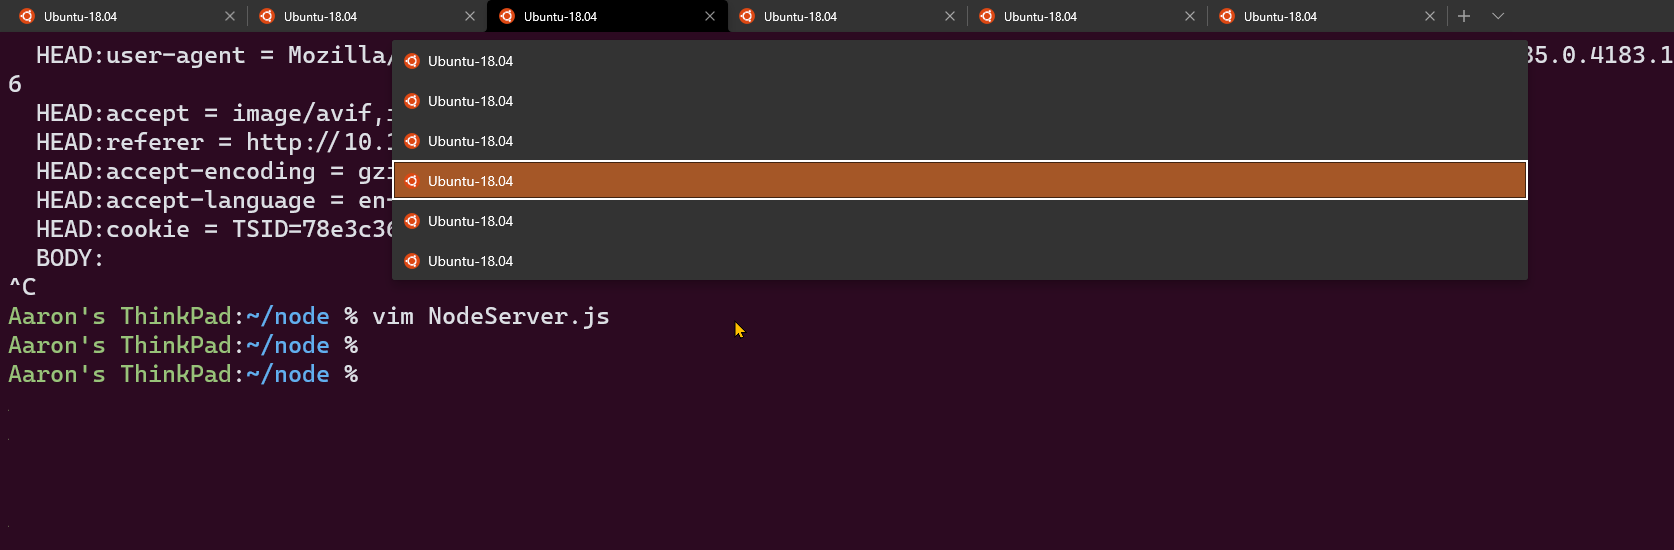
Task: Click Ubuntu icon of first switcher entry
Action: click(x=411, y=61)
